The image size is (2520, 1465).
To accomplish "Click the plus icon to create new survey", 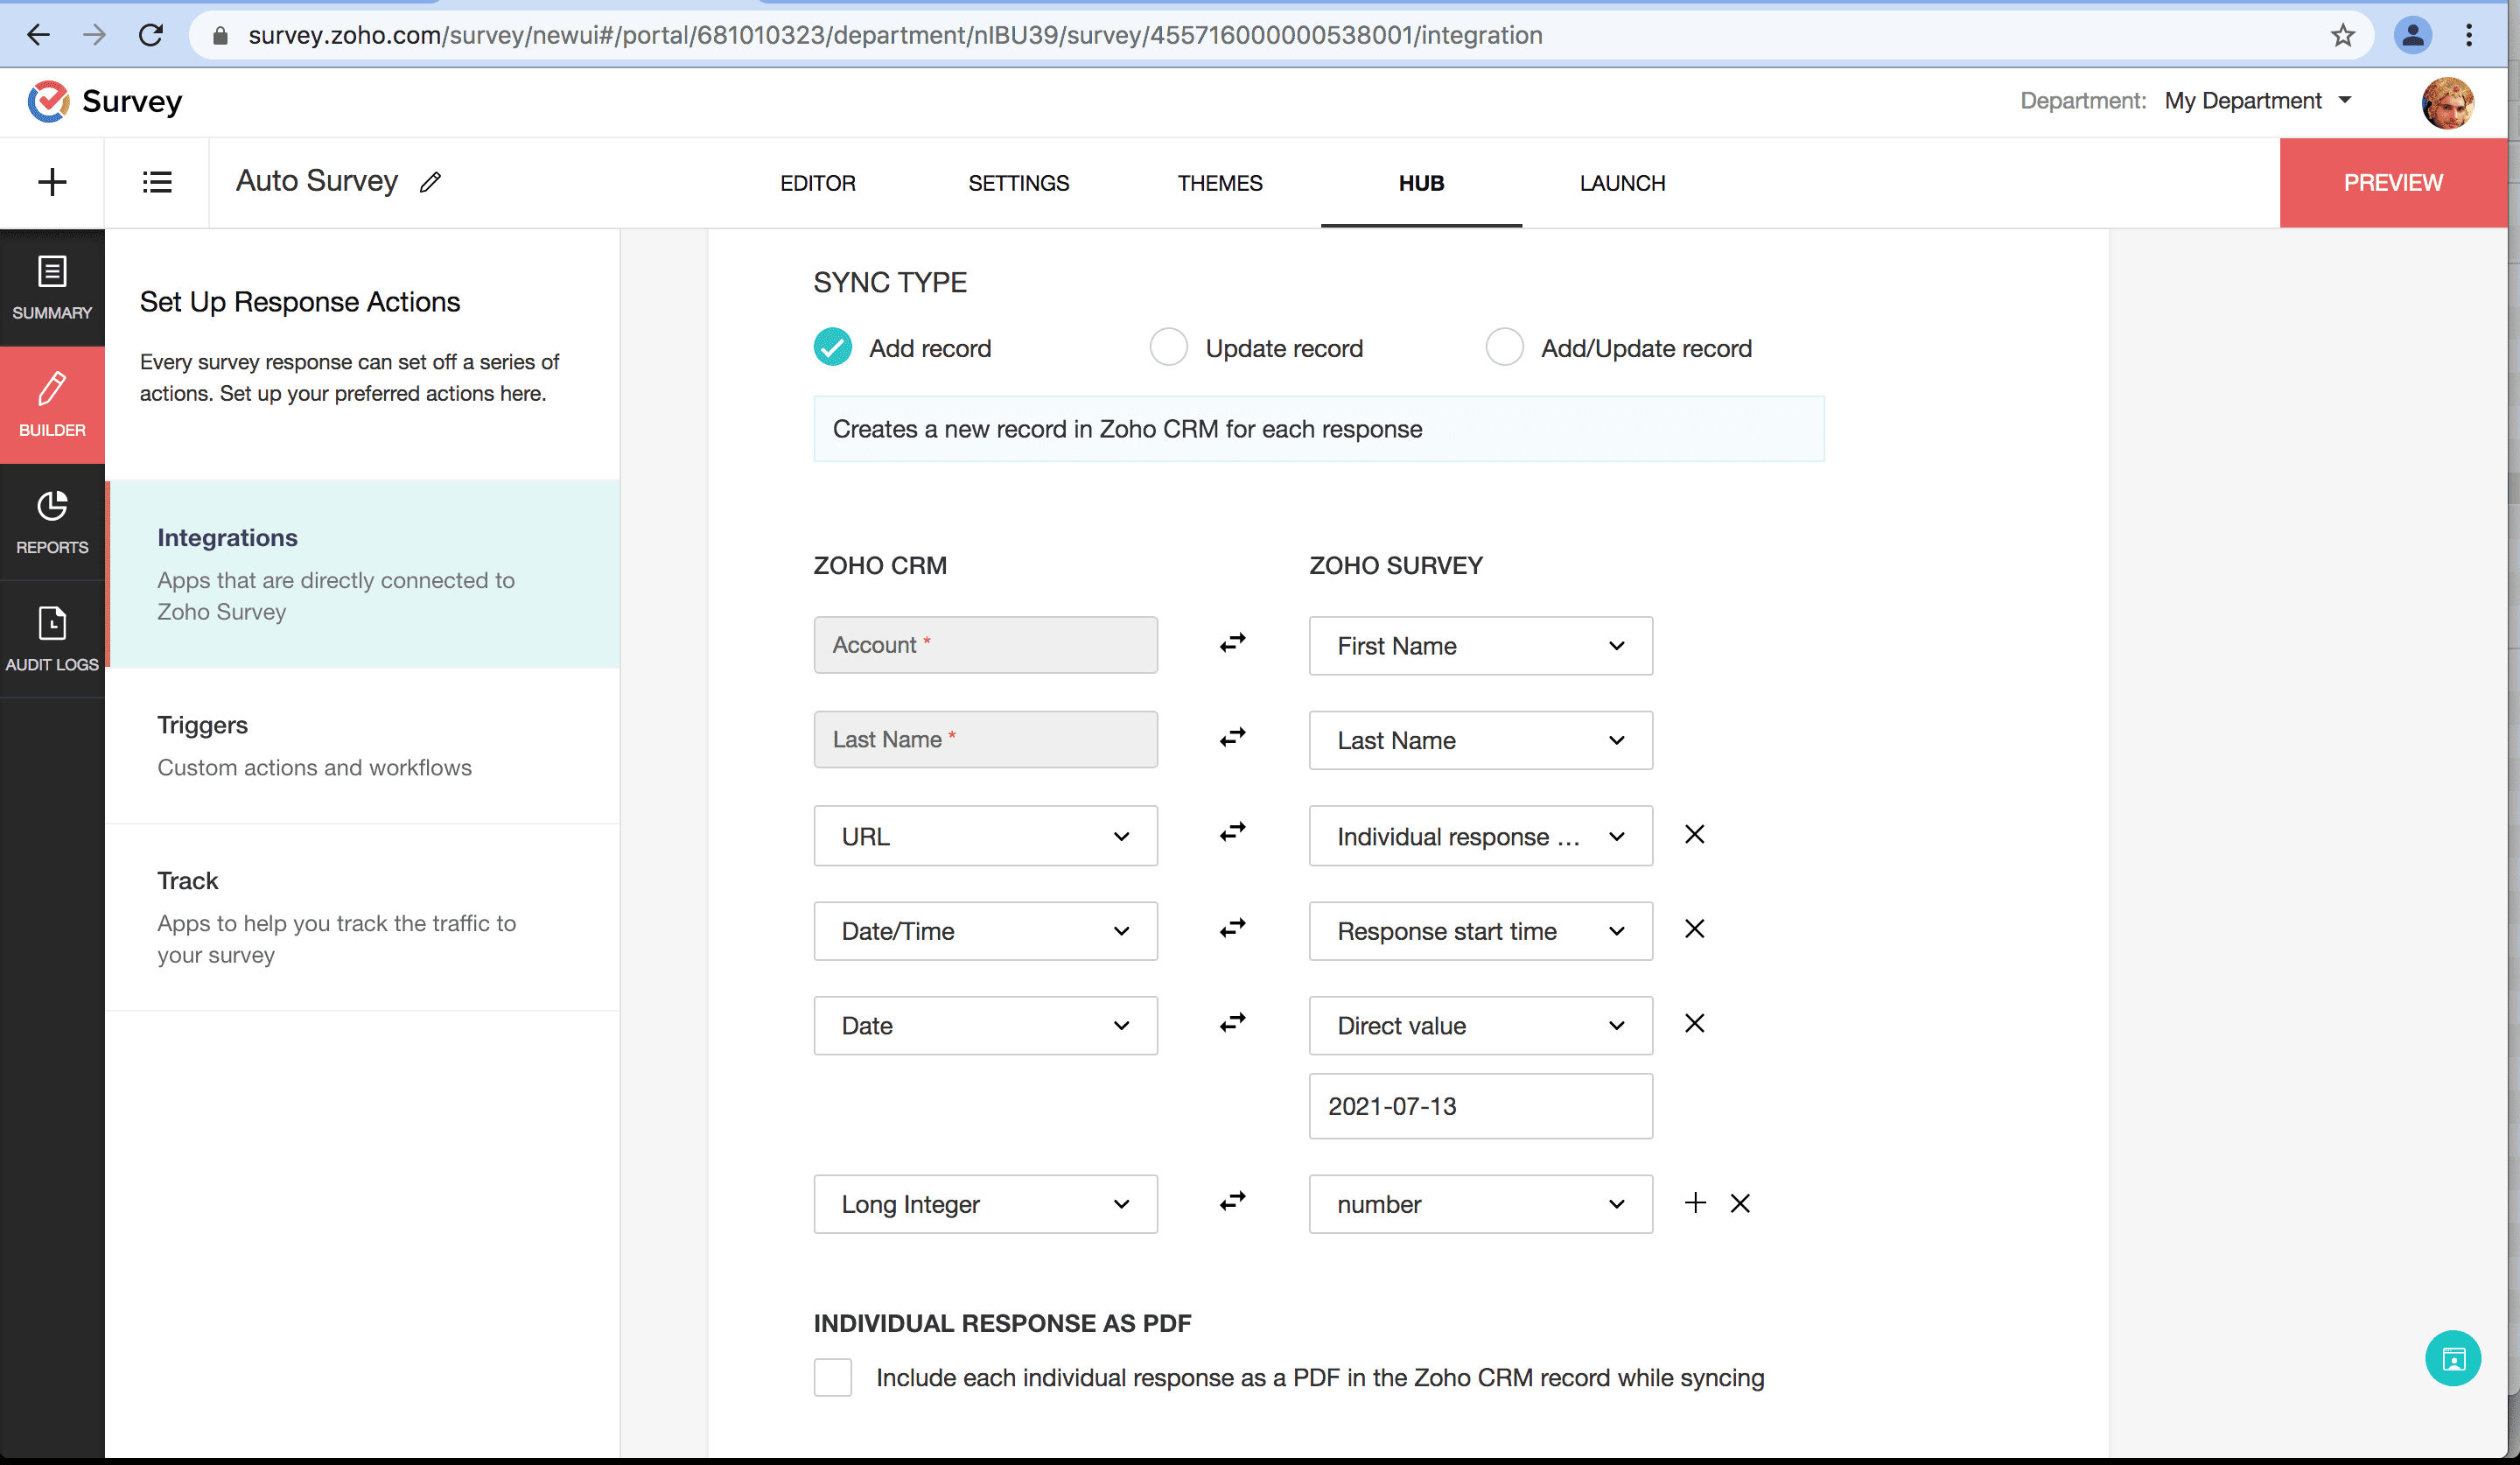I will pyautogui.click(x=52, y=182).
